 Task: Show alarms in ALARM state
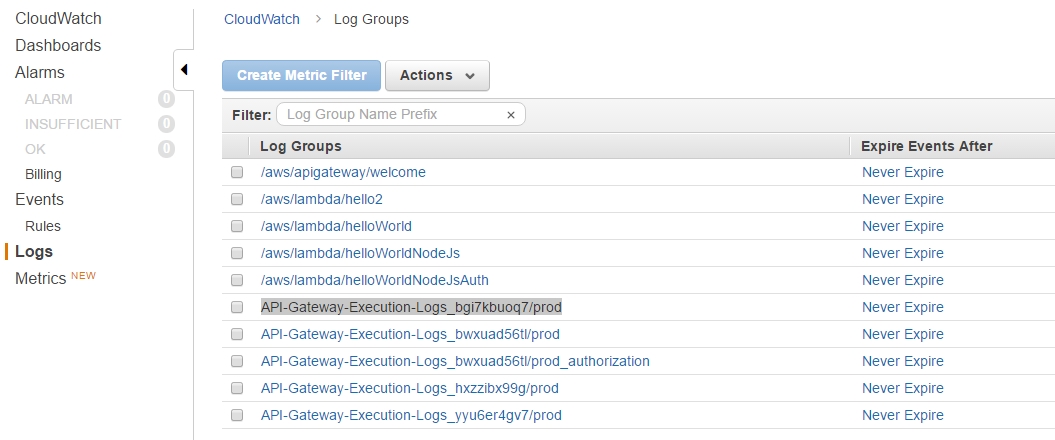click(48, 99)
